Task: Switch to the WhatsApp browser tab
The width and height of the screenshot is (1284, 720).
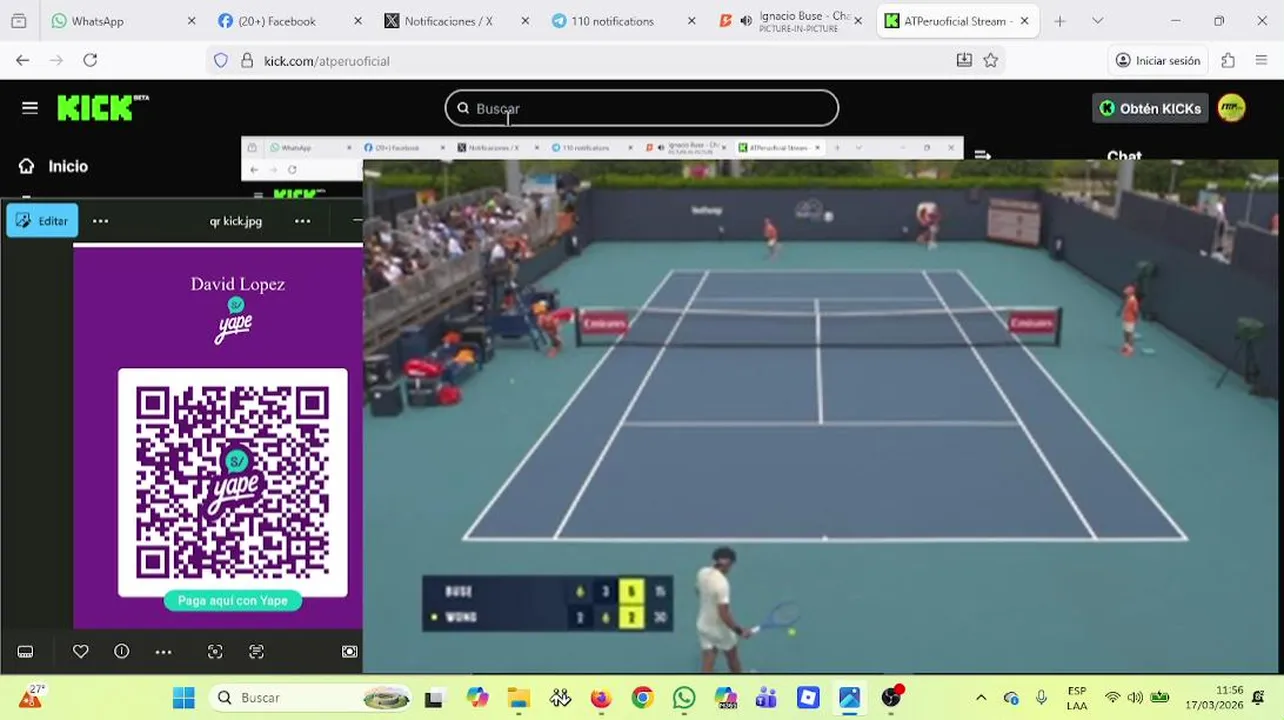Action: [123, 21]
